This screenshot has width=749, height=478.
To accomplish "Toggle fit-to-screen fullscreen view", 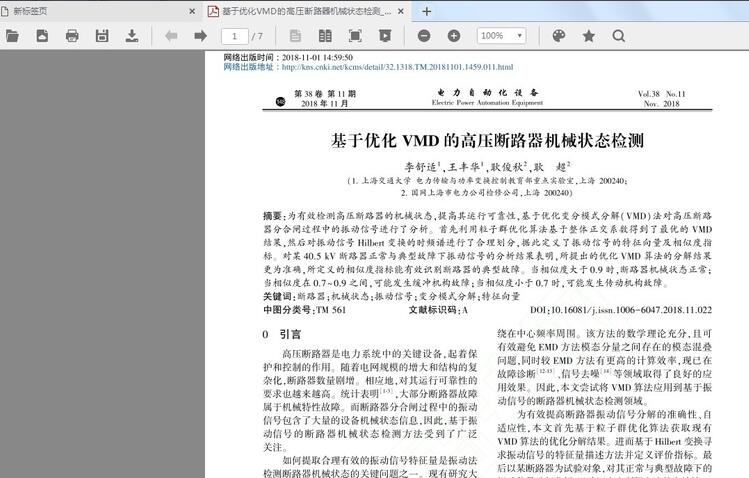I will click(x=355, y=36).
